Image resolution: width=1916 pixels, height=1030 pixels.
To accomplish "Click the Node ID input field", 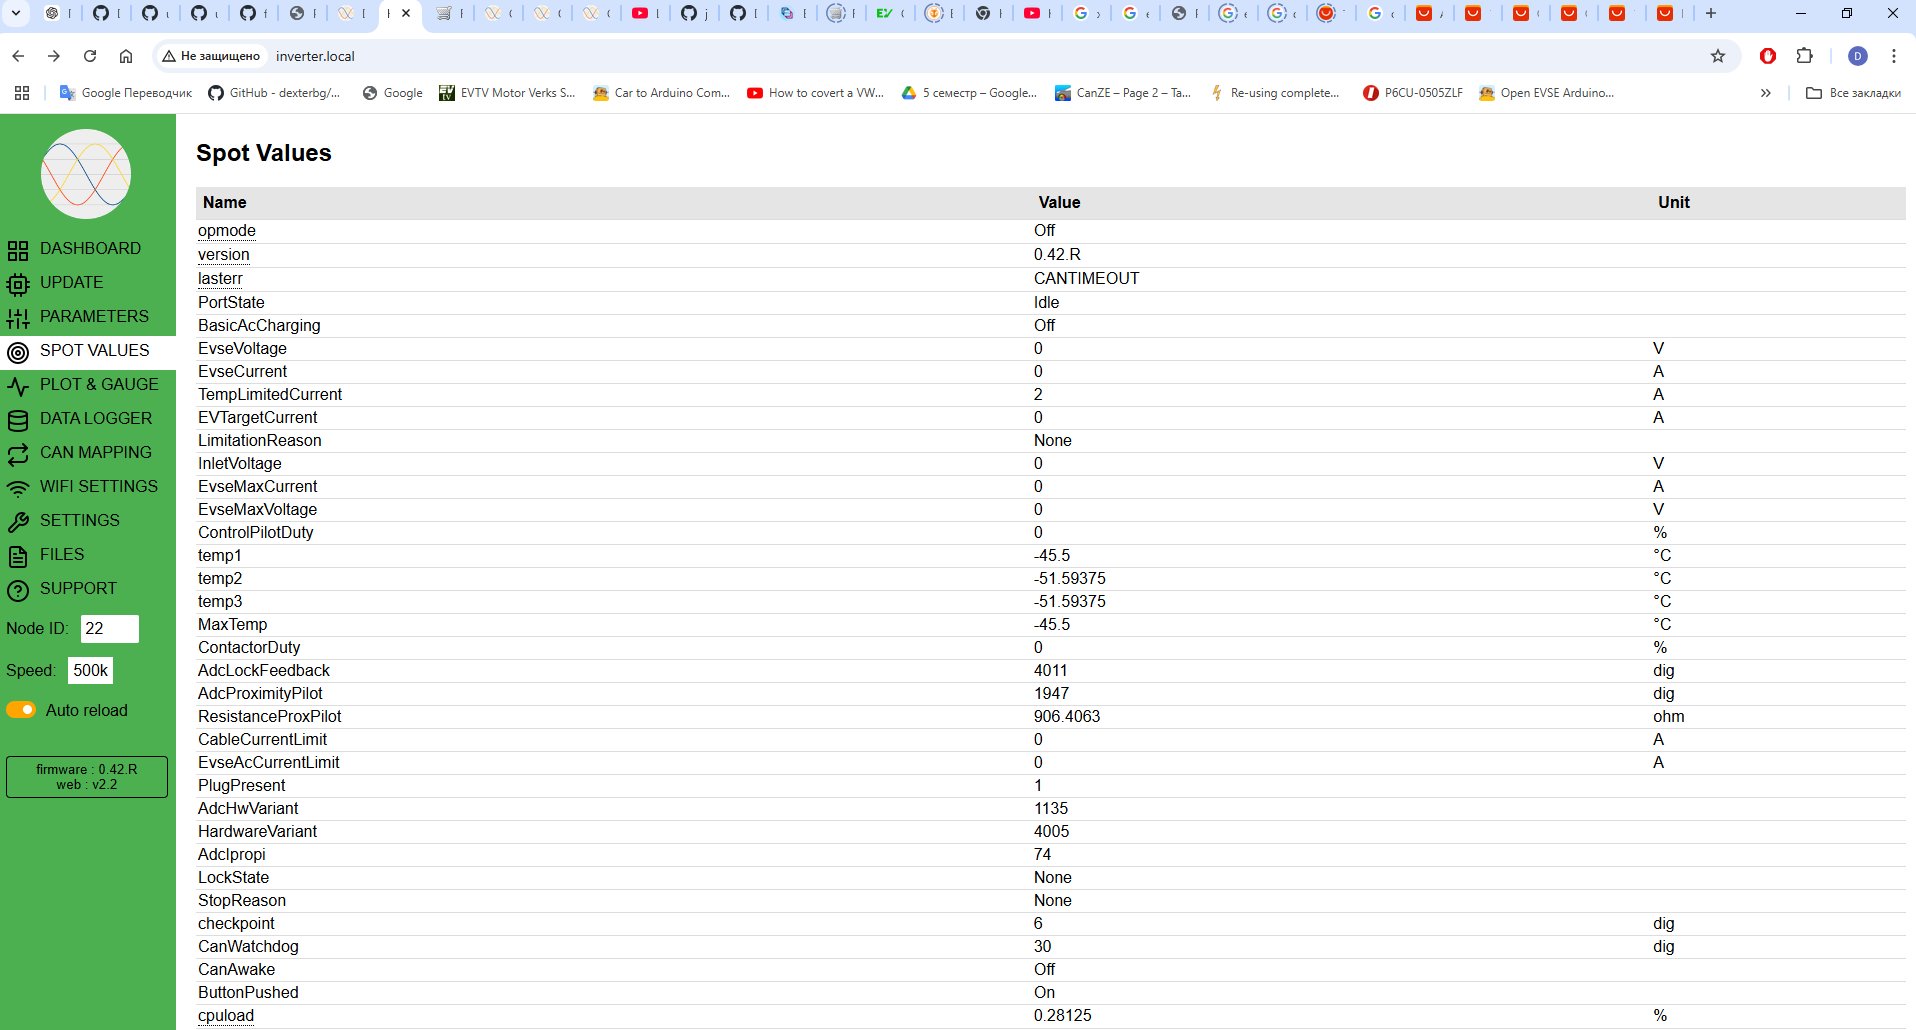I will 109,629.
